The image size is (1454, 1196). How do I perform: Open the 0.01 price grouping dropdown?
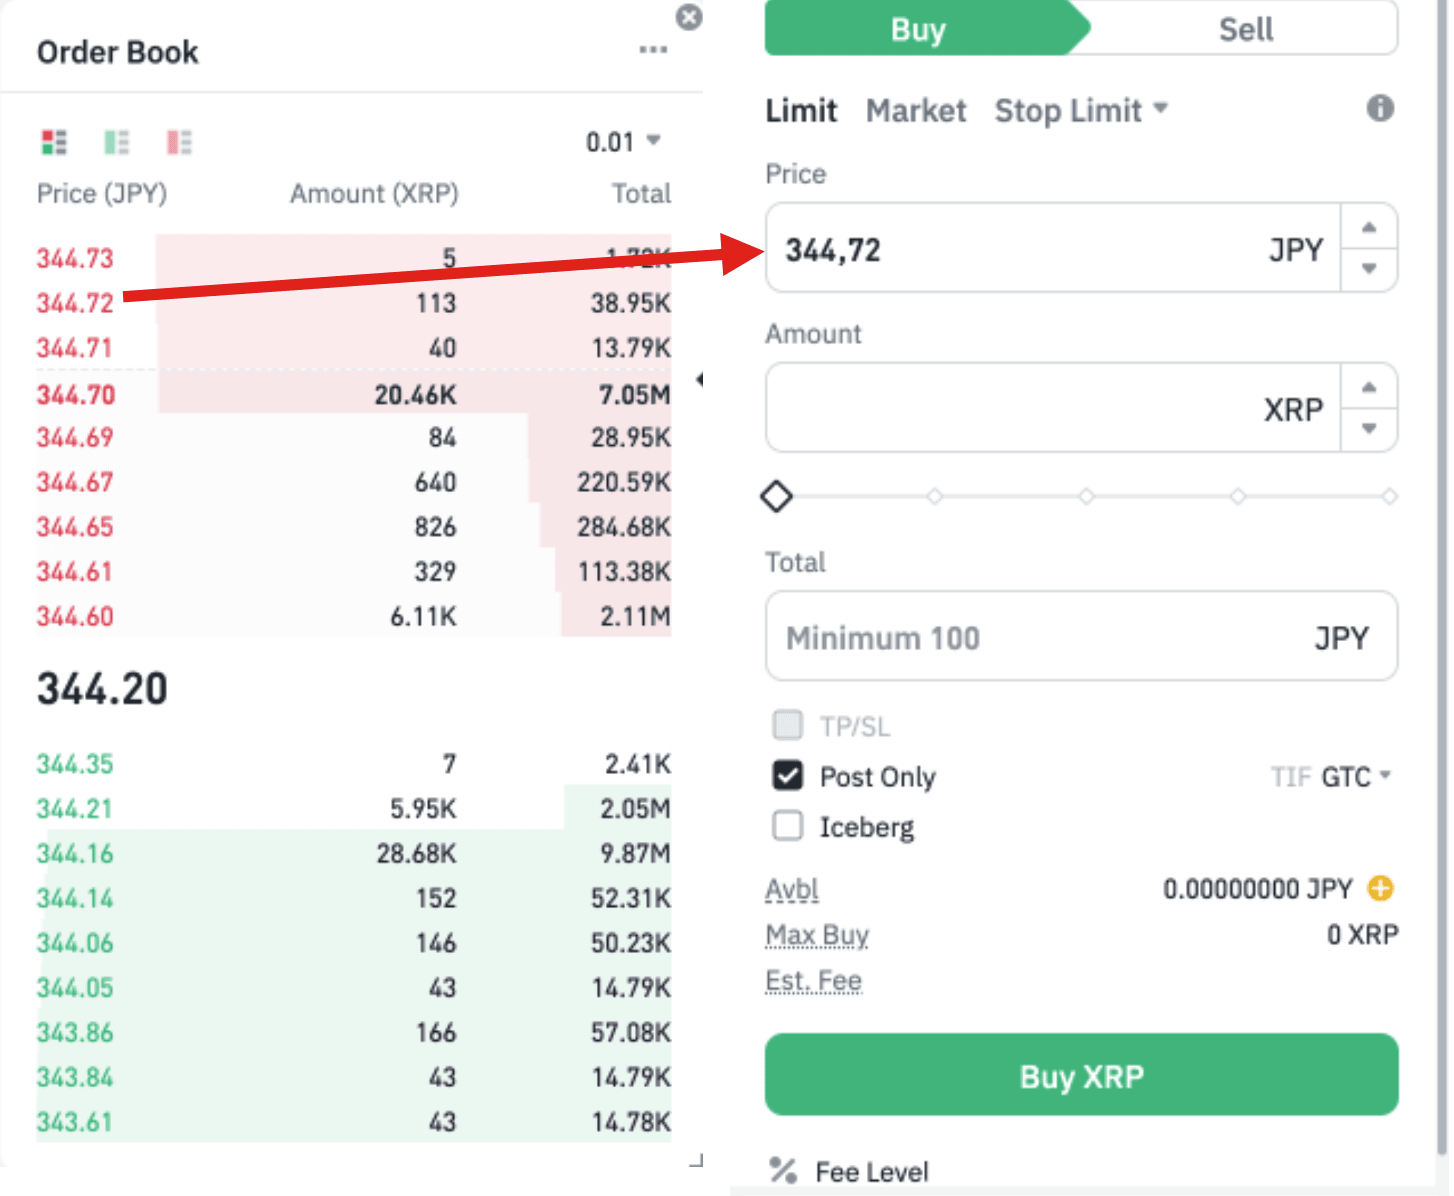(x=623, y=142)
